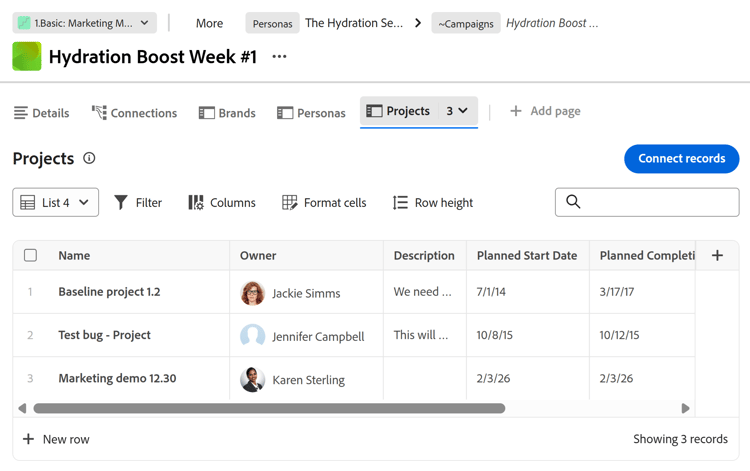The width and height of the screenshot is (750, 471).
Task: Switch to the Details tab
Action: 42,113
